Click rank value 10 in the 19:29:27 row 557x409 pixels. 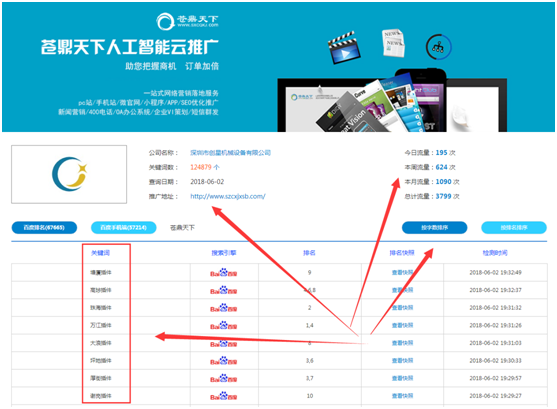pyautogui.click(x=310, y=396)
